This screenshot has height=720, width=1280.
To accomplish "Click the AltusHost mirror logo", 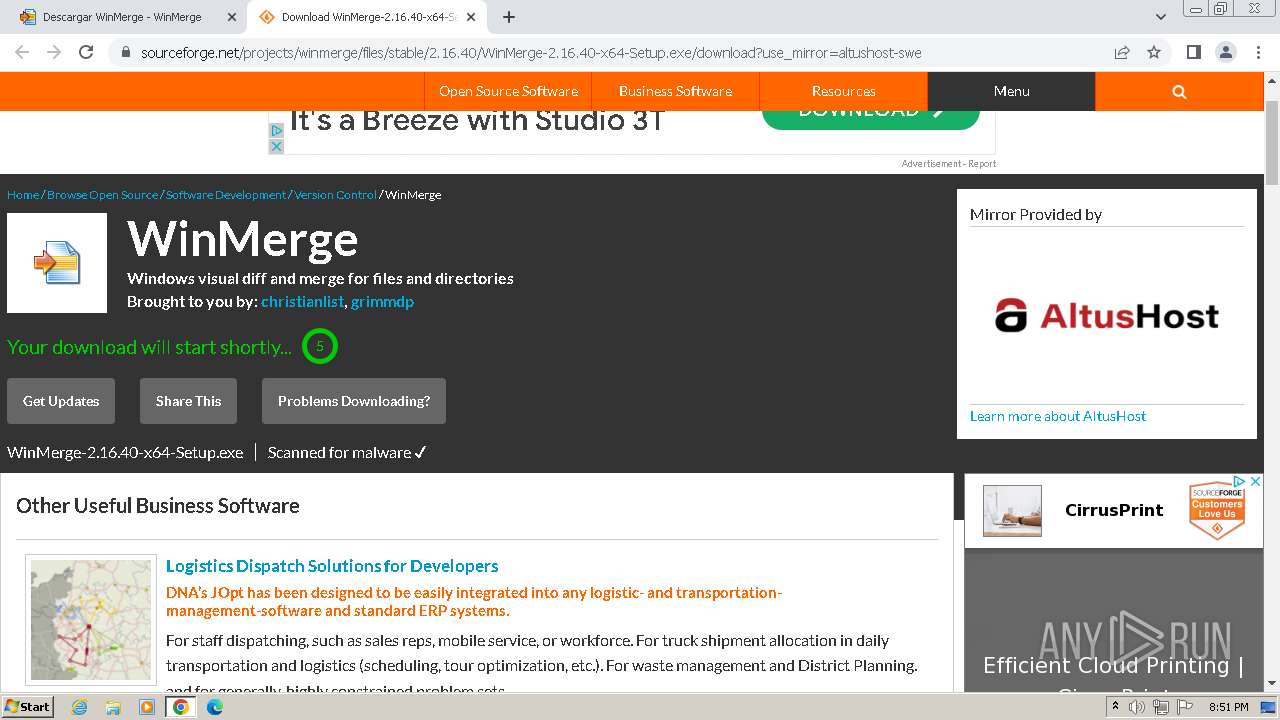I will (1107, 316).
